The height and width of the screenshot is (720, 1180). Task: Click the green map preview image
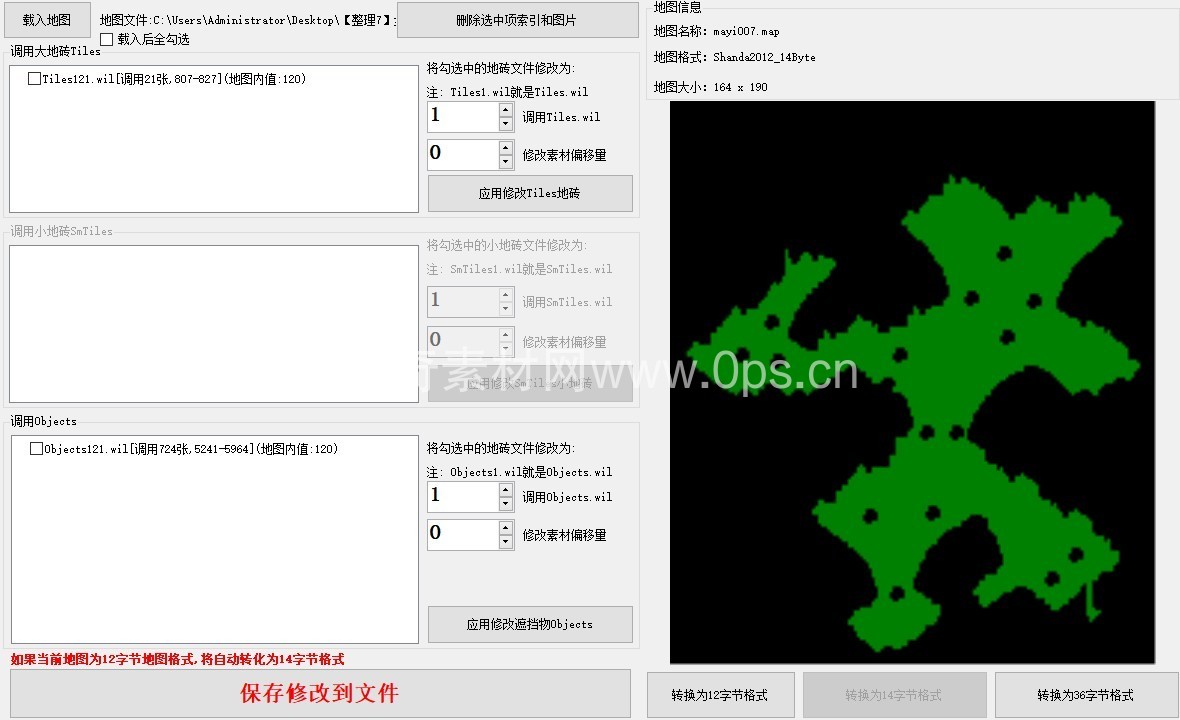pyautogui.click(x=912, y=382)
